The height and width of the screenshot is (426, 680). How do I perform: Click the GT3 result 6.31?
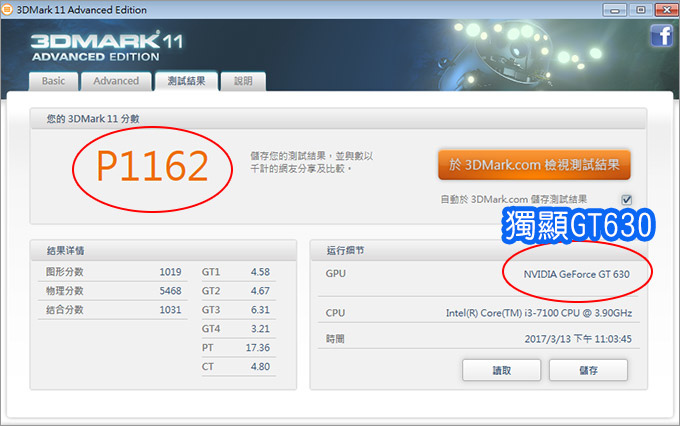tap(260, 310)
